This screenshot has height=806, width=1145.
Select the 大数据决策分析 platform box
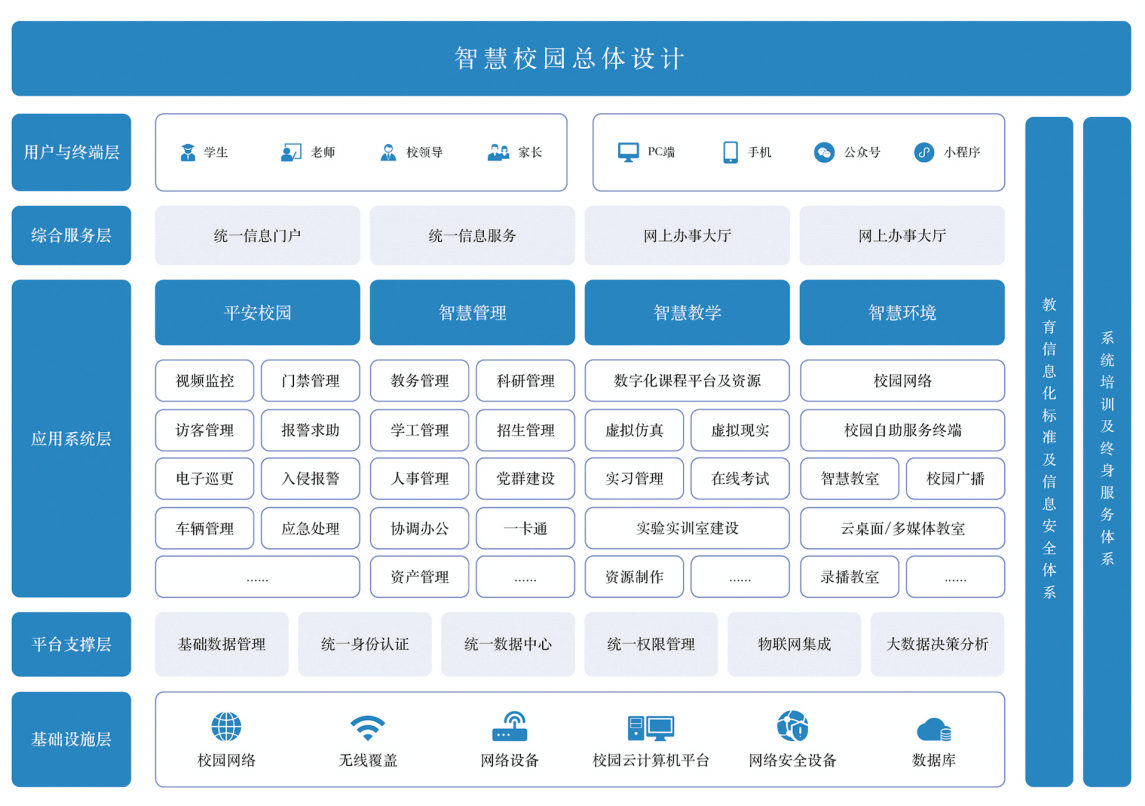tap(937, 645)
